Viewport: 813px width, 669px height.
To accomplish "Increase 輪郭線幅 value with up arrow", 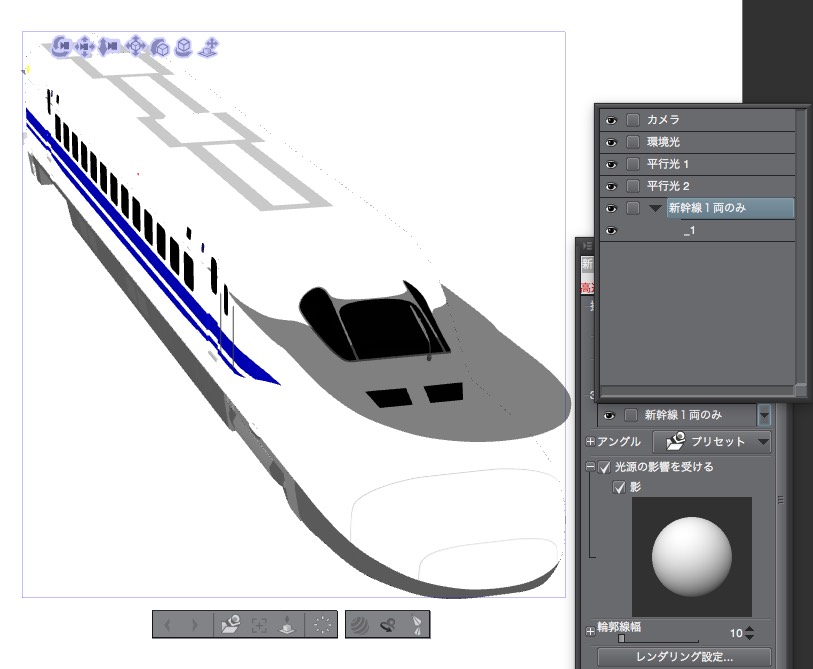I will click(750, 629).
